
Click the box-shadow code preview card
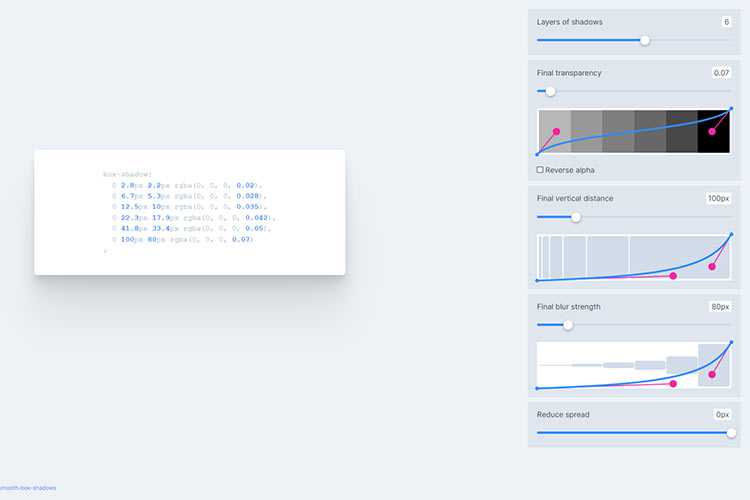coord(190,212)
